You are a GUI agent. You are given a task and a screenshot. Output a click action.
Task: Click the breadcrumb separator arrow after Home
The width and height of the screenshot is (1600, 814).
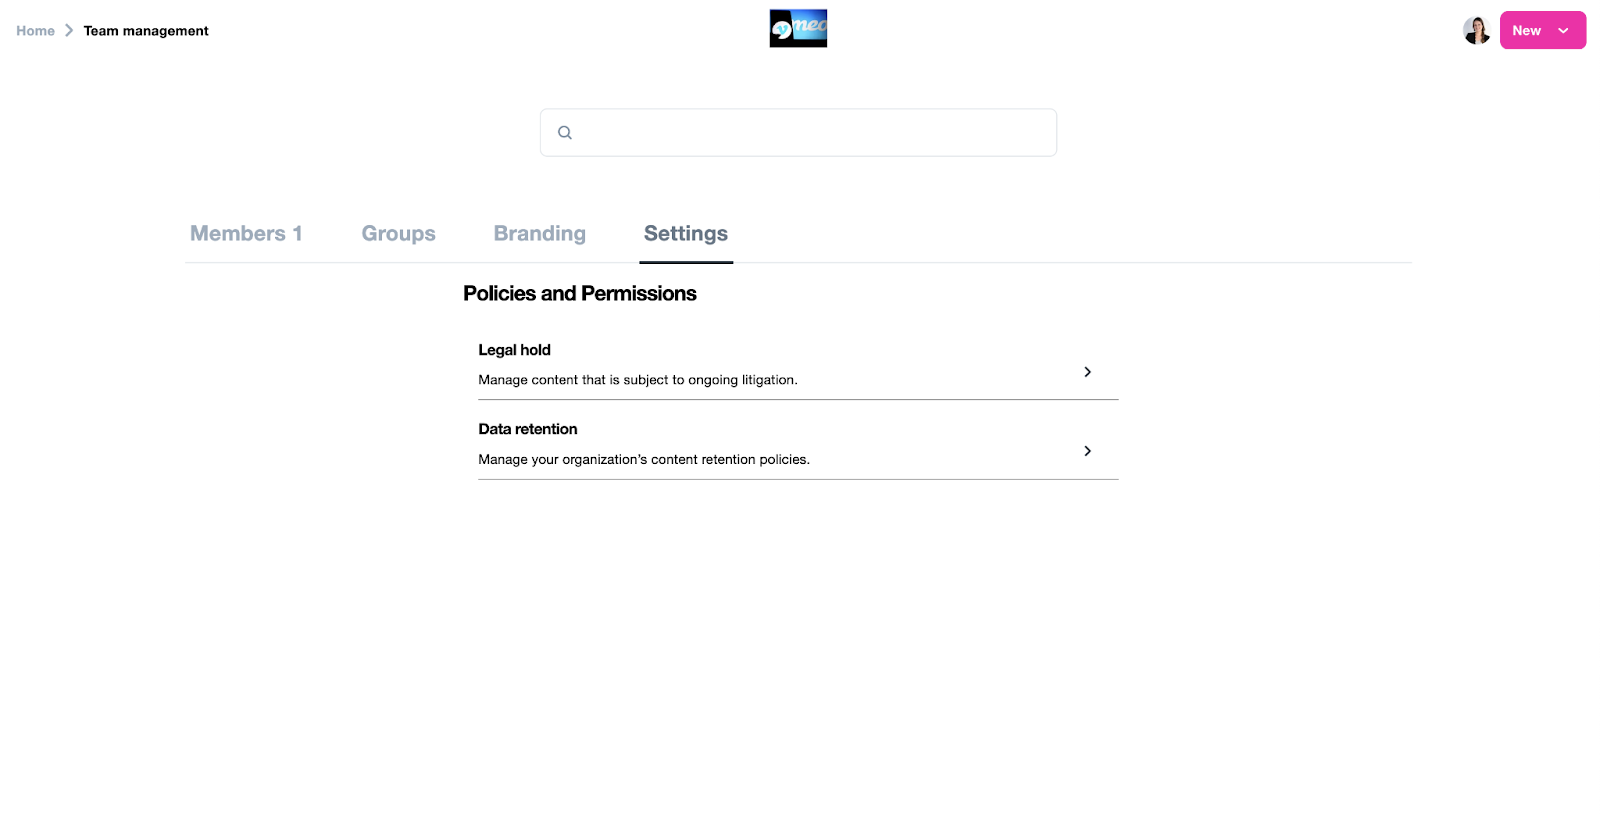tap(69, 31)
